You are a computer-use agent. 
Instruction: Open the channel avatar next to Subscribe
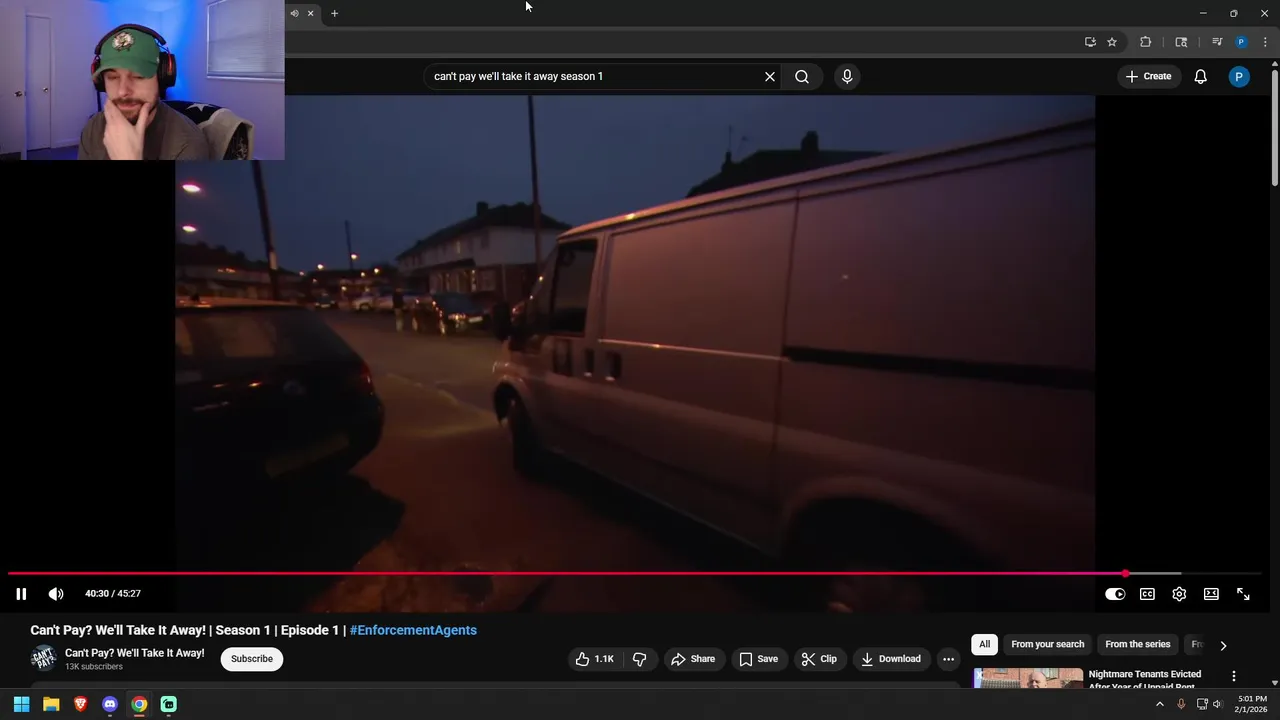pos(43,658)
